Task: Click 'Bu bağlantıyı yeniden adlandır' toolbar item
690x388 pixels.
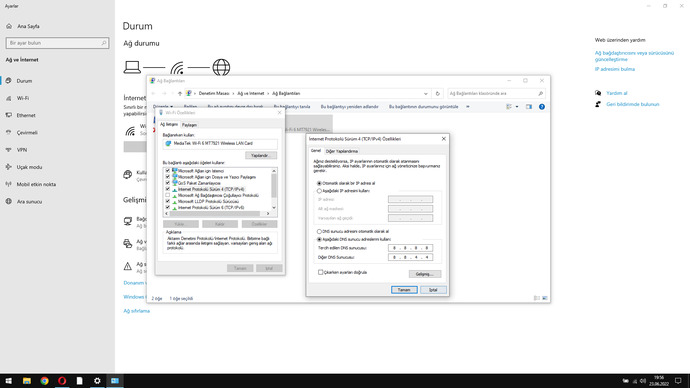Action: pyautogui.click(x=349, y=107)
